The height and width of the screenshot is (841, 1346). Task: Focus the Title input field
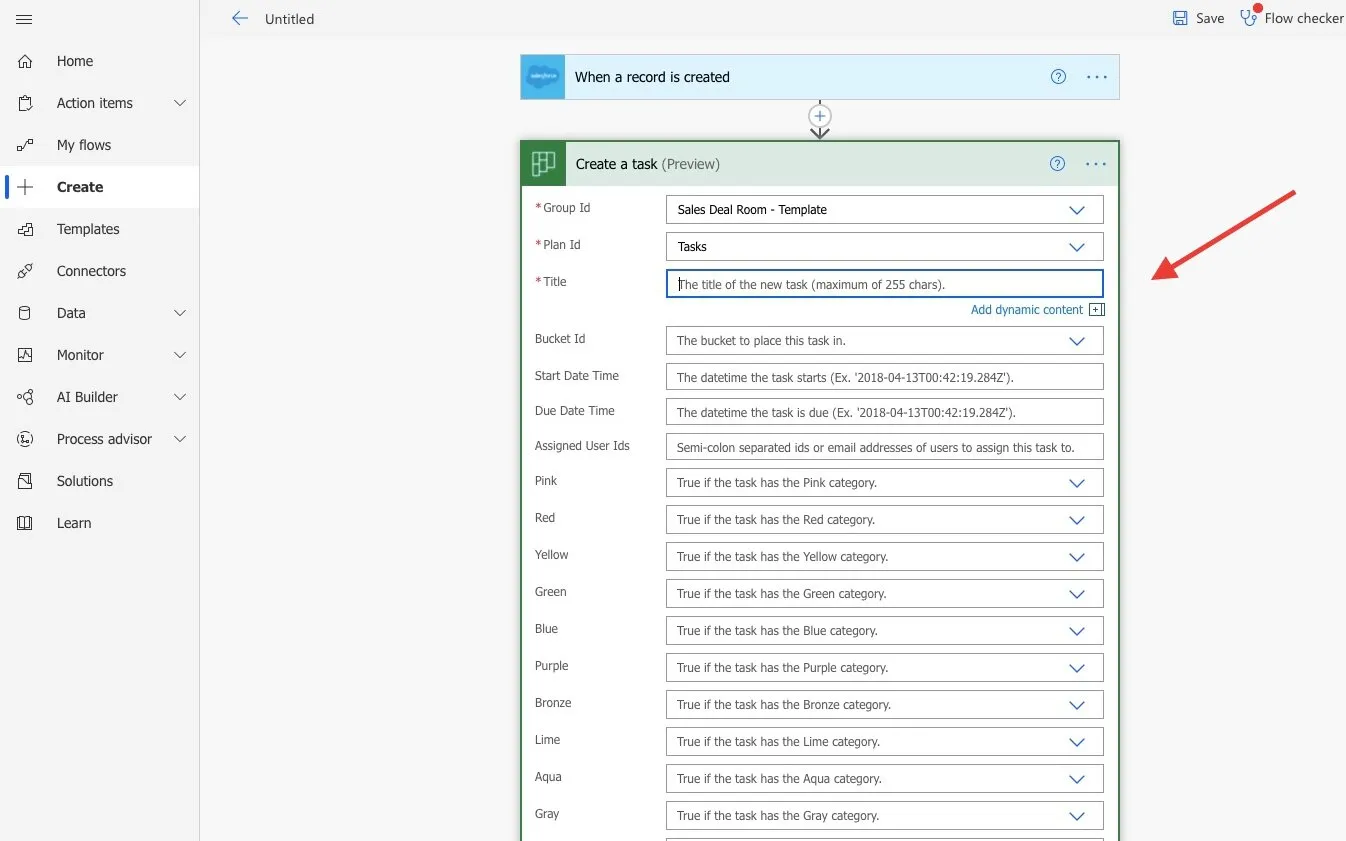885,284
